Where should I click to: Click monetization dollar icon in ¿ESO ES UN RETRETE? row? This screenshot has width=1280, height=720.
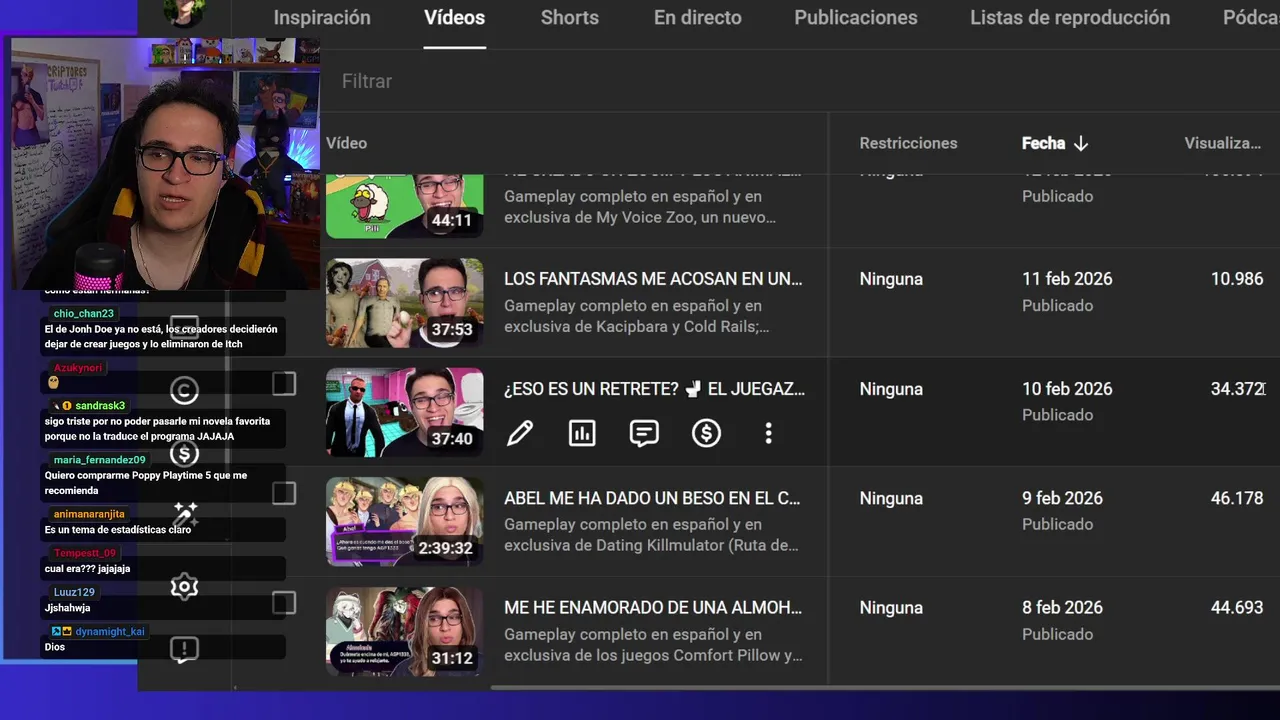pos(706,433)
